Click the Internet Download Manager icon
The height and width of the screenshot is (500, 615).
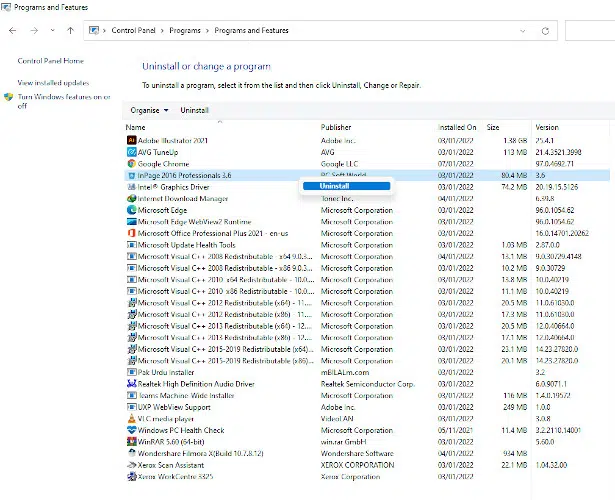tap(132, 198)
